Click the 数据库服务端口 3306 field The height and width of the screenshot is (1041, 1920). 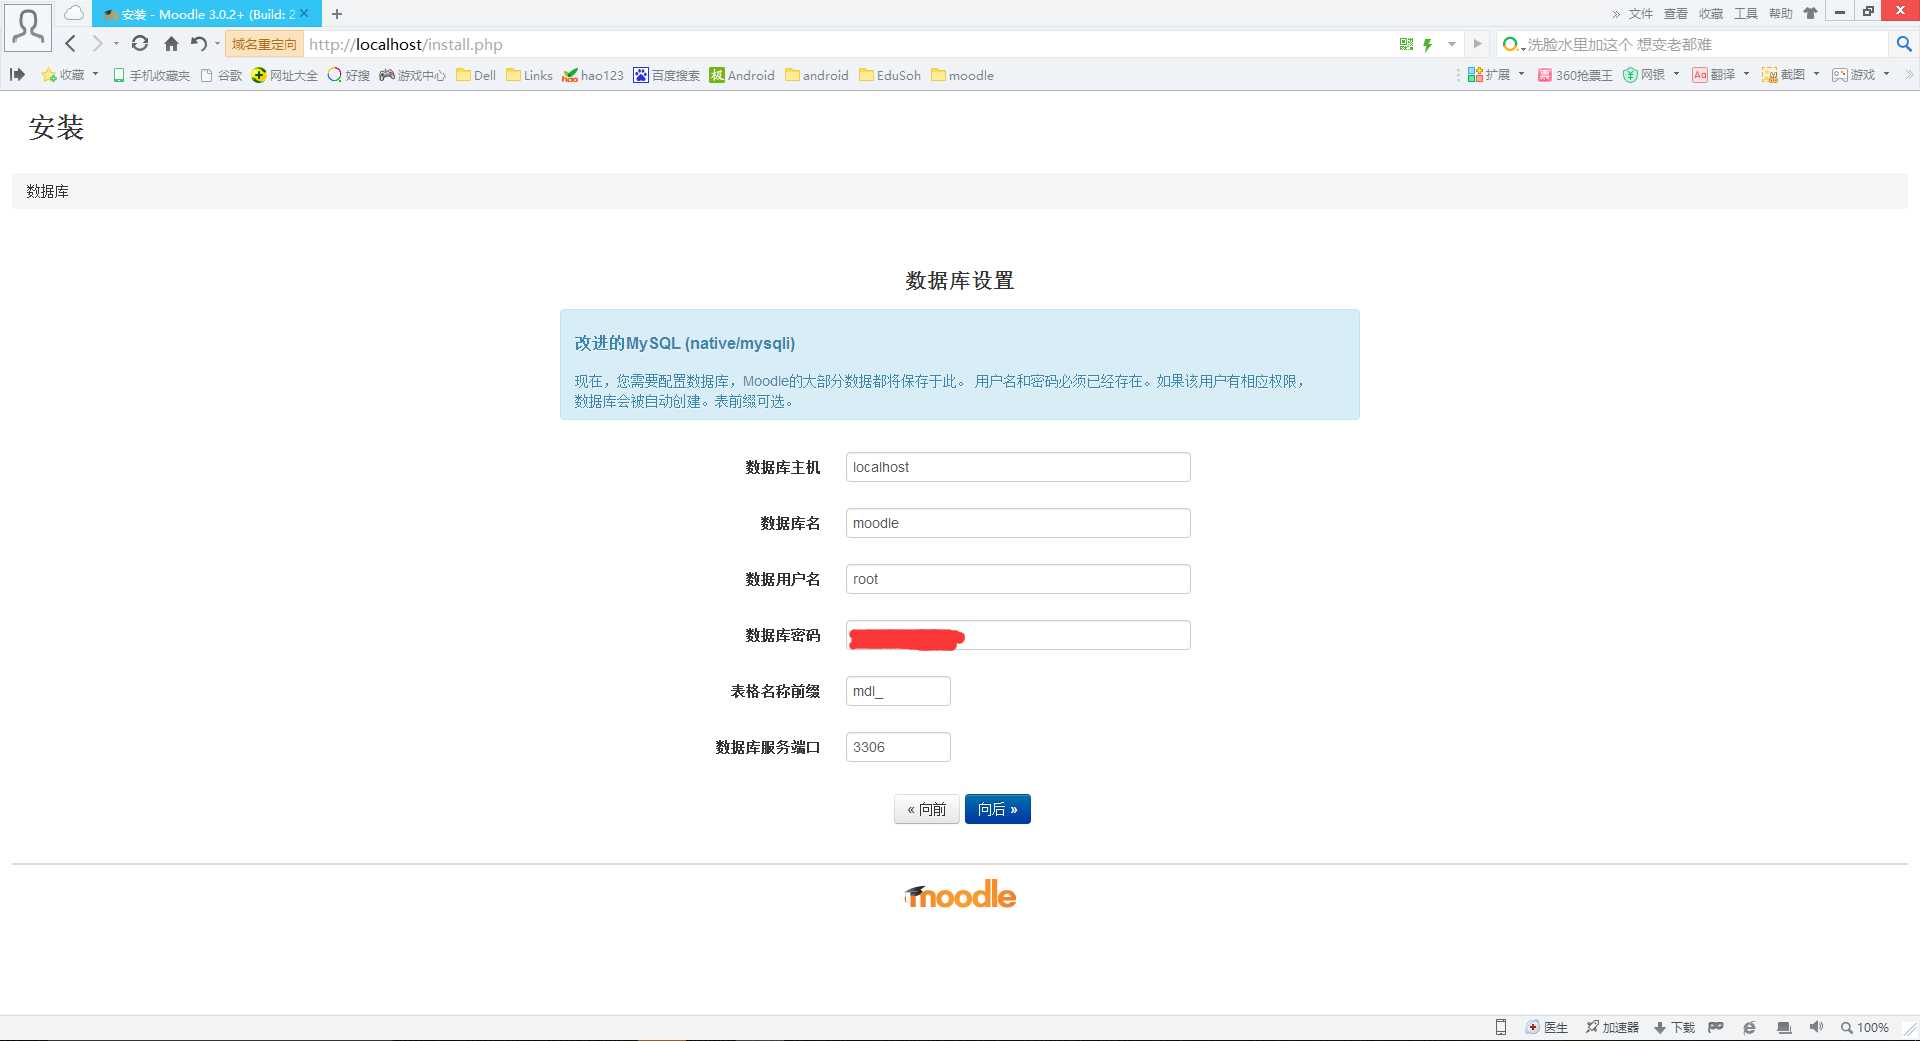(898, 747)
